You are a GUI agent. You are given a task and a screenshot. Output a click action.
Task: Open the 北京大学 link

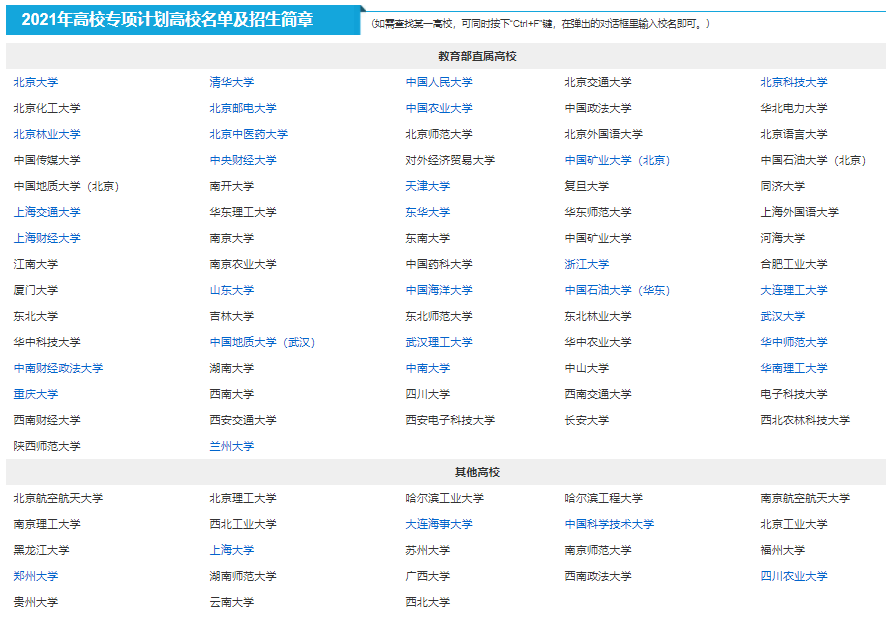[x=36, y=82]
